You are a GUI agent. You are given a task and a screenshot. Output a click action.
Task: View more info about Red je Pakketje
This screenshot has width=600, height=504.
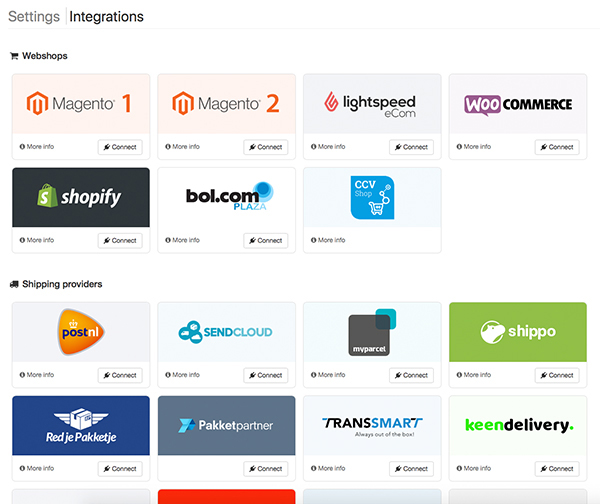click(37, 468)
